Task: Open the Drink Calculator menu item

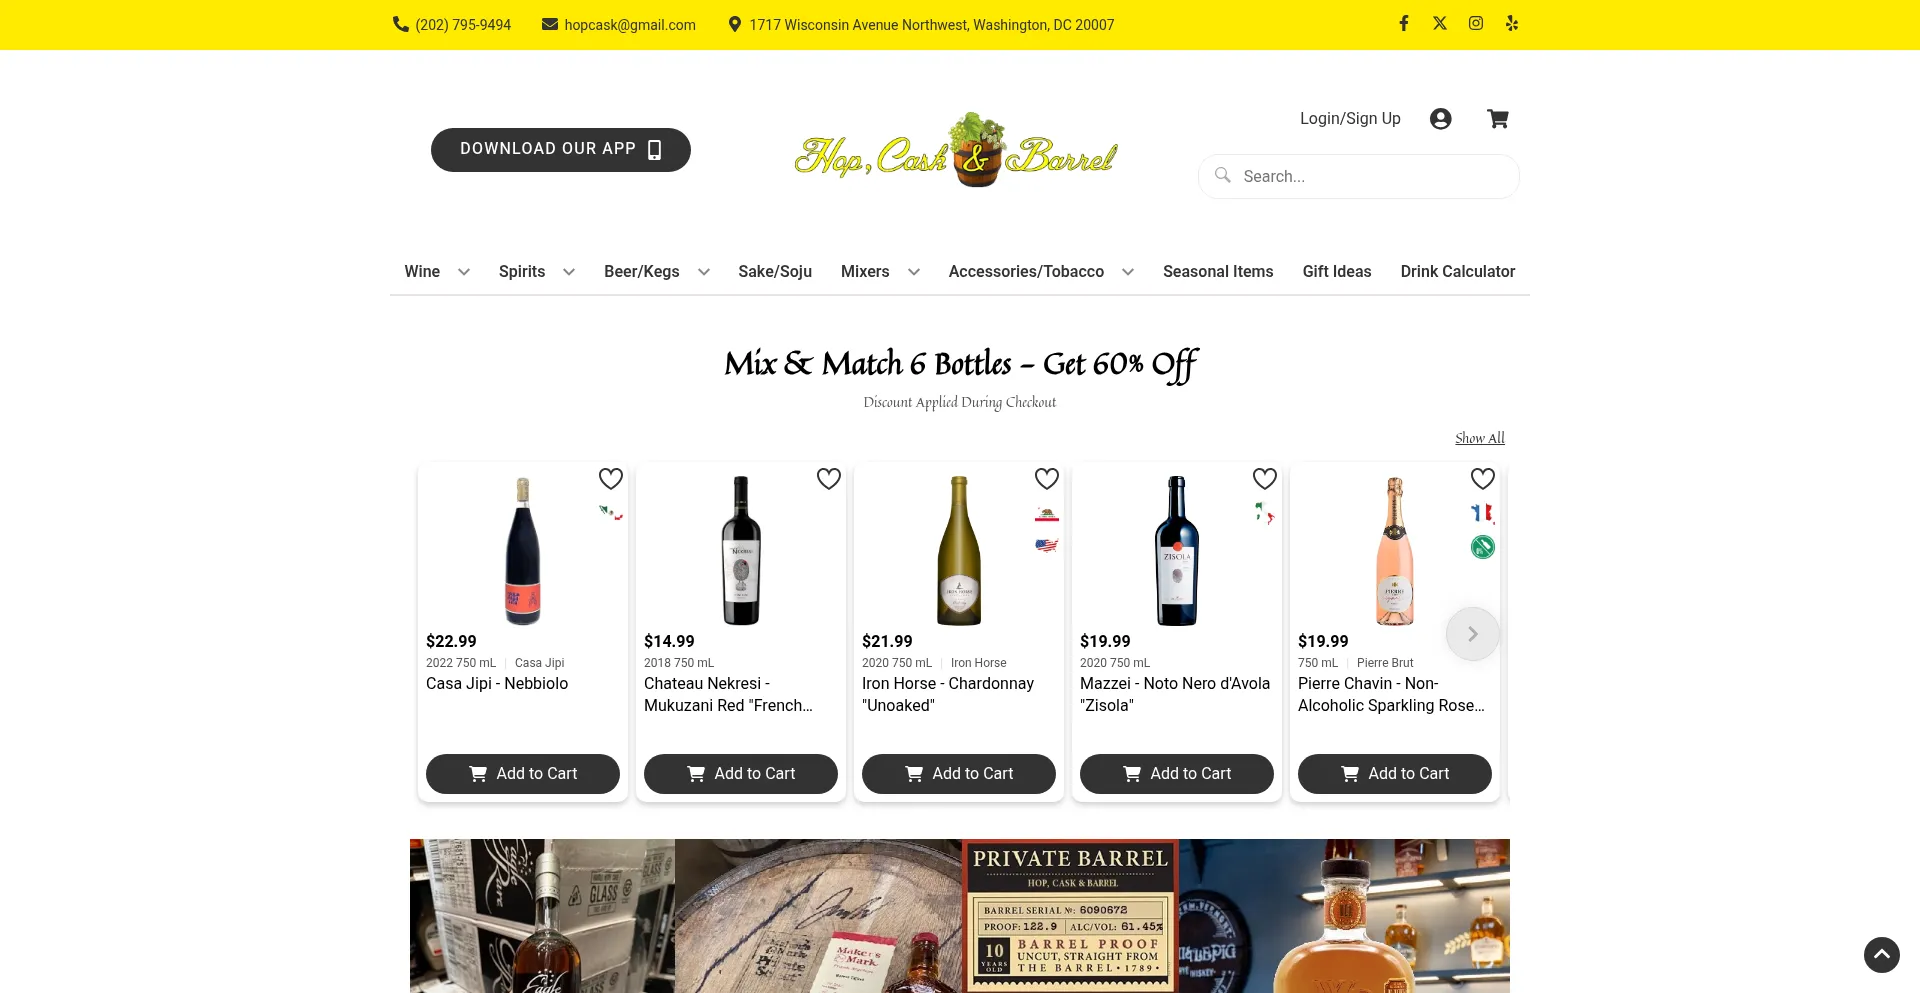Action: click(x=1457, y=272)
